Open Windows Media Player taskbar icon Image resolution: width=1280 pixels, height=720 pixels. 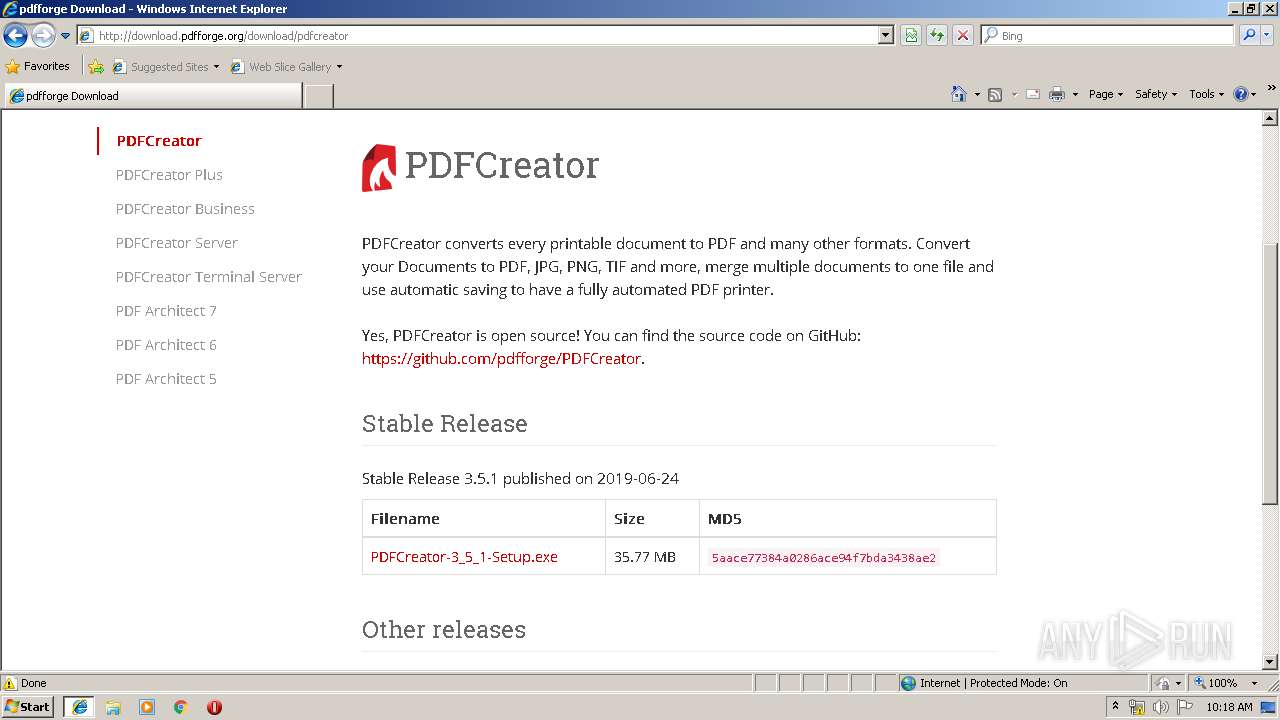[147, 707]
